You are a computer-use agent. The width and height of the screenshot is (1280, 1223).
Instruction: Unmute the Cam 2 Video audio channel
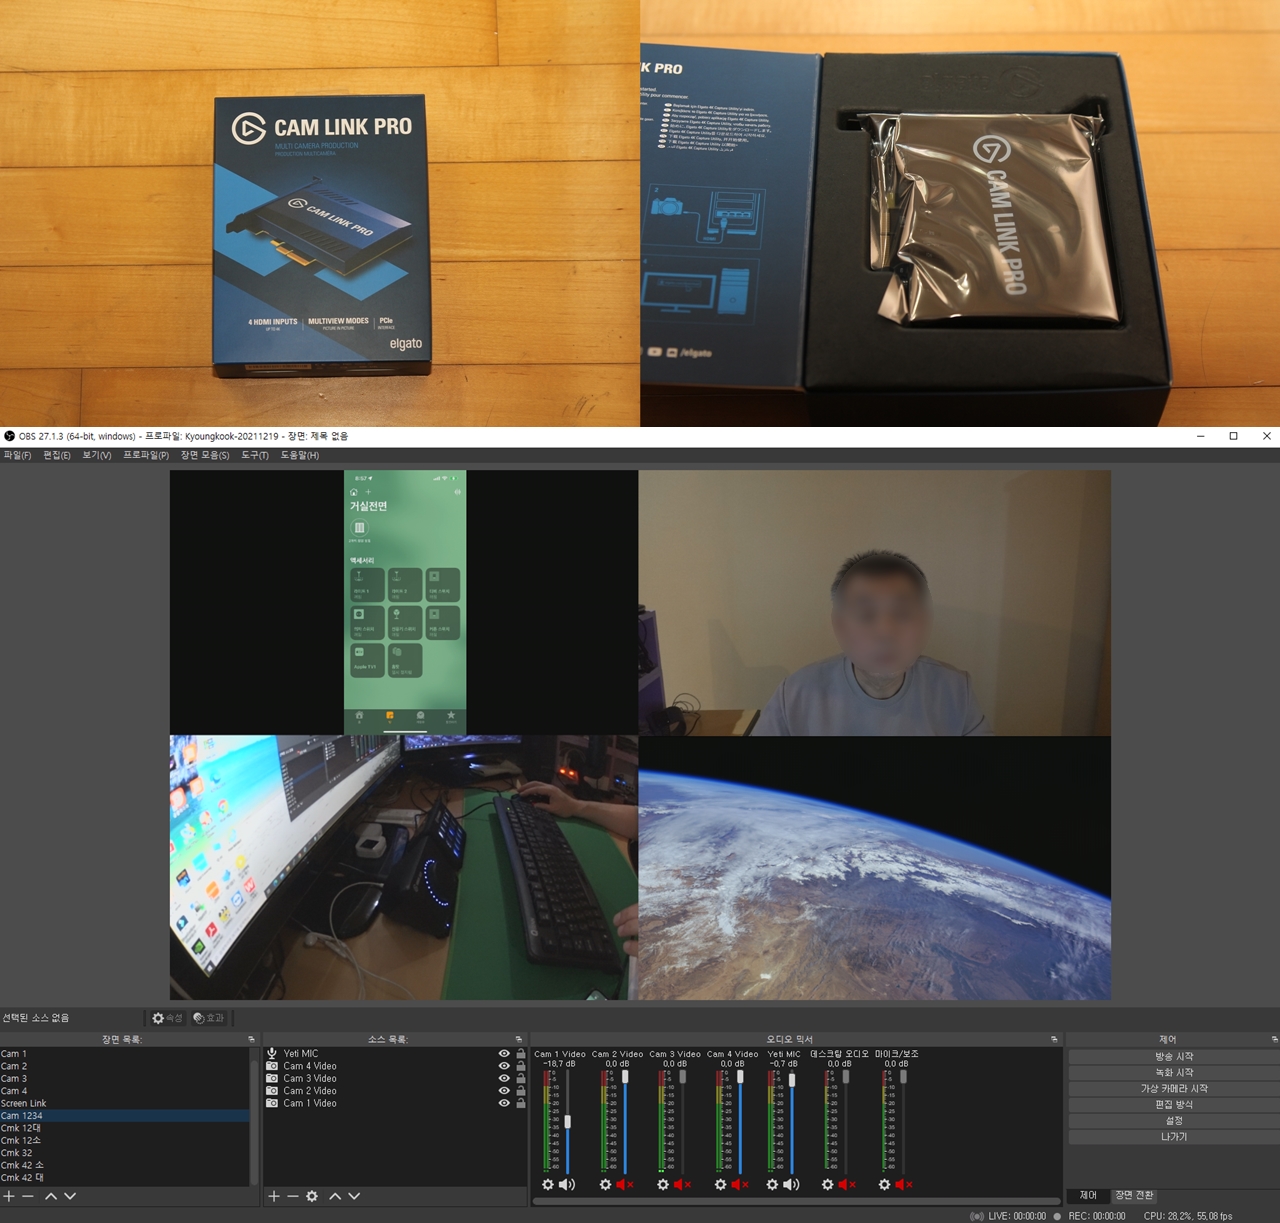pos(625,1185)
